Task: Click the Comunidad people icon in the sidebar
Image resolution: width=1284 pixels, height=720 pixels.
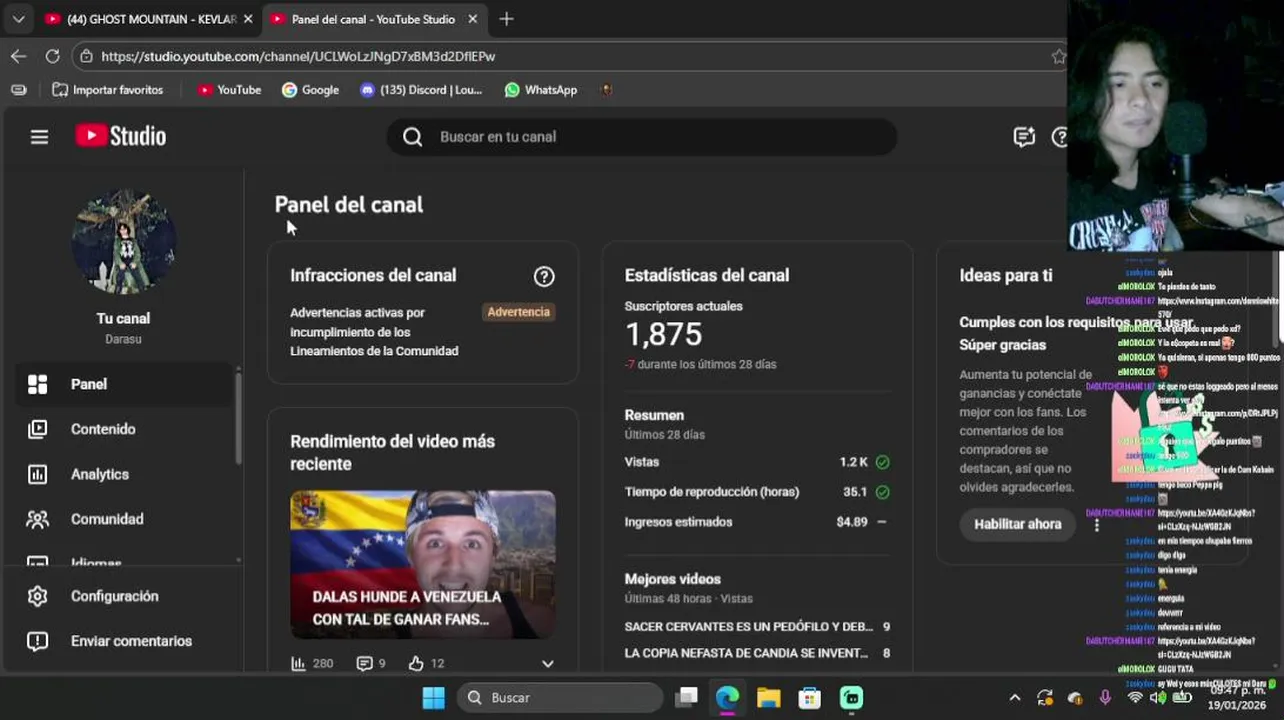Action: (x=37, y=519)
